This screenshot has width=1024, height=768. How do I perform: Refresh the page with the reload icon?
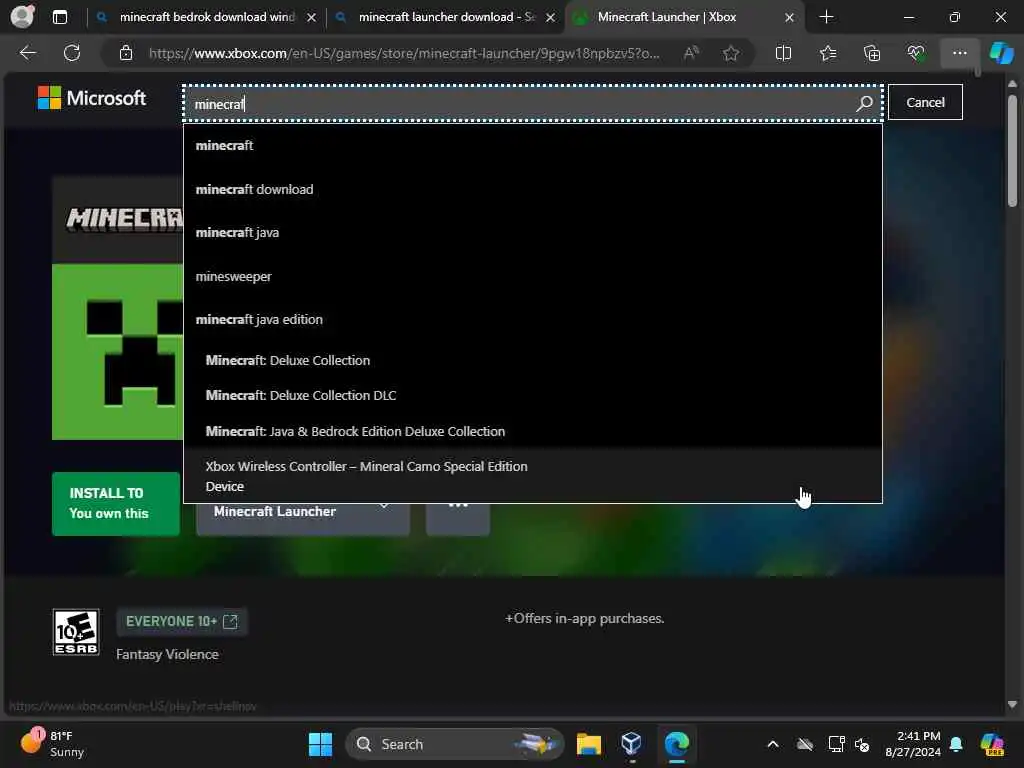pyautogui.click(x=72, y=53)
